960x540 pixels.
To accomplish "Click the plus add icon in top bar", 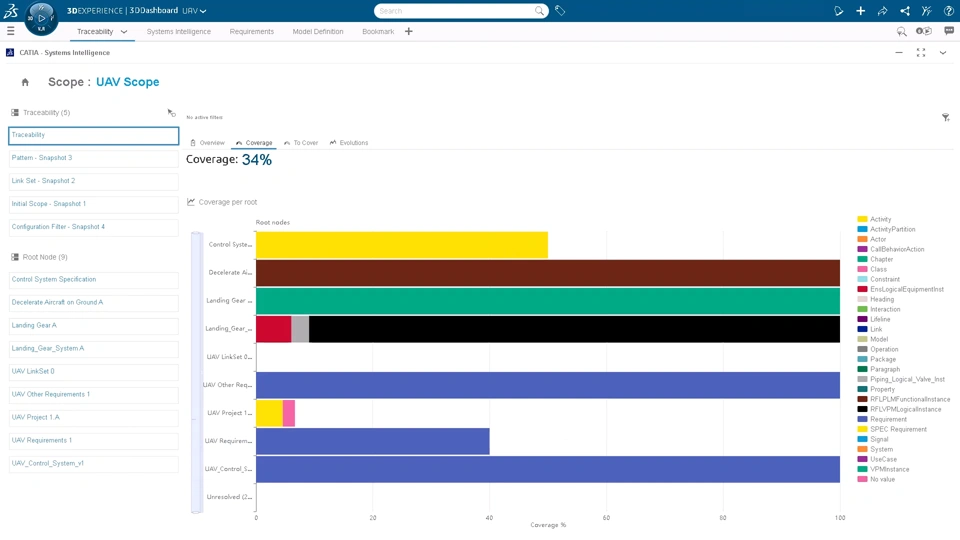I will (x=860, y=10).
